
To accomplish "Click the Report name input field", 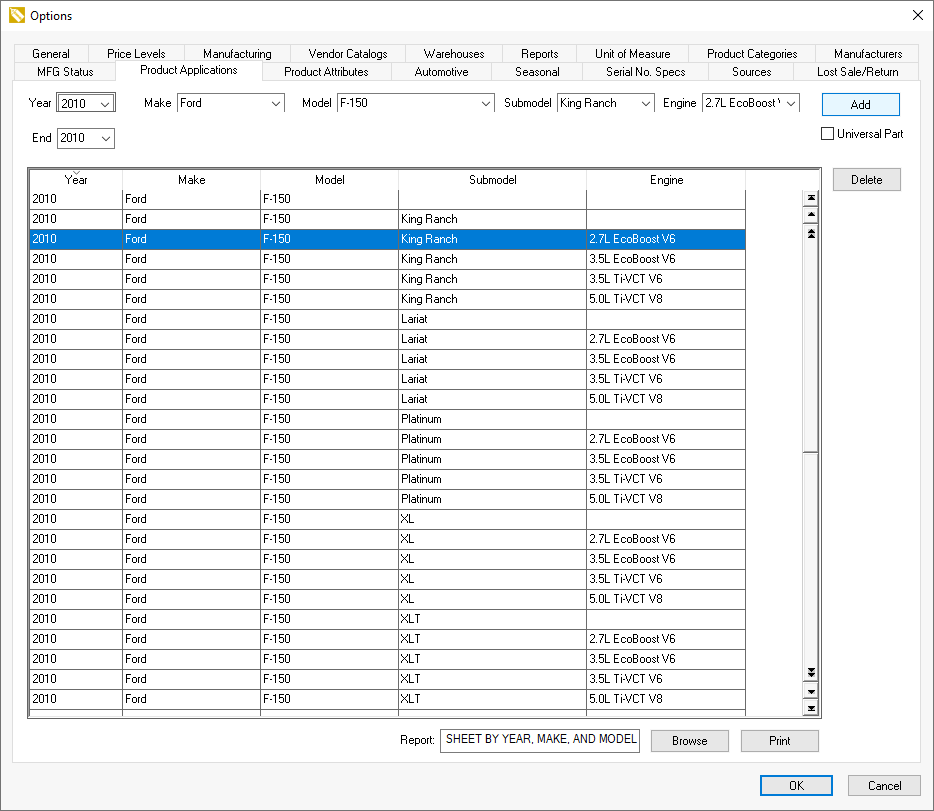I will click(x=539, y=740).
